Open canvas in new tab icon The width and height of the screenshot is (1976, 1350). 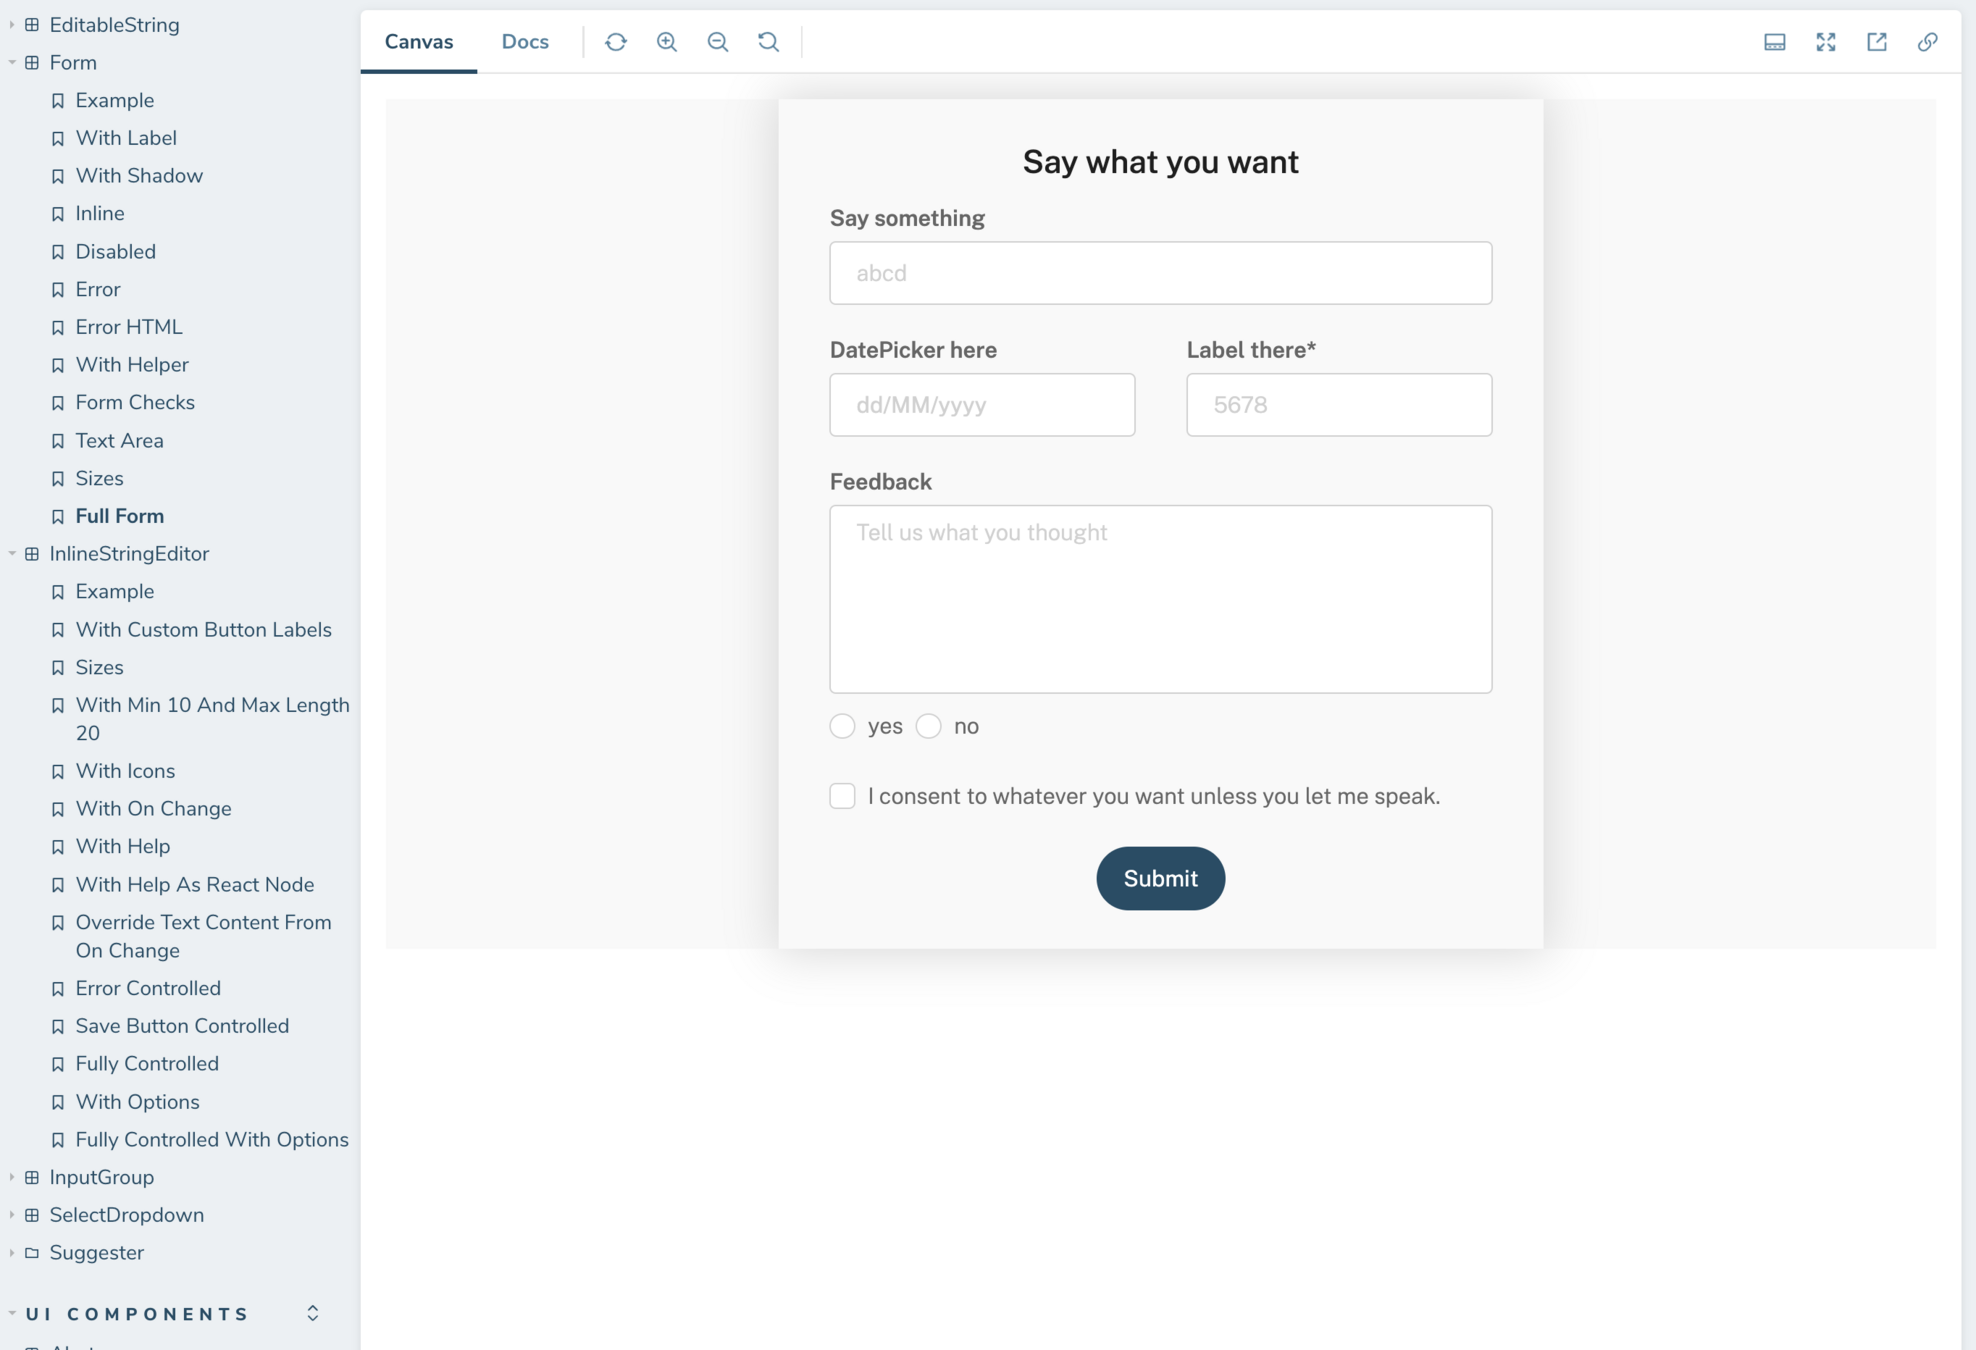point(1877,42)
